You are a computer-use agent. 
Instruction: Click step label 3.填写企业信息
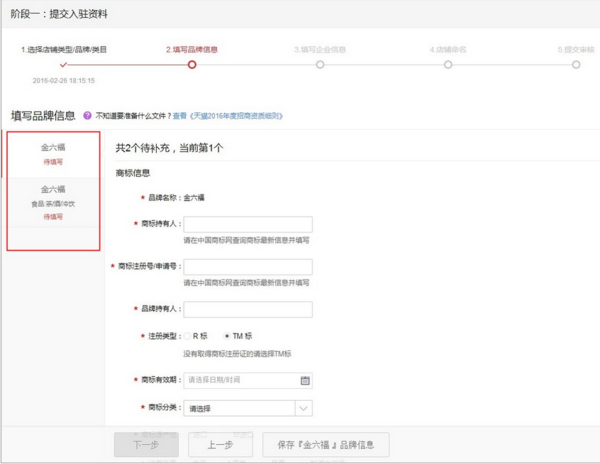(320, 49)
